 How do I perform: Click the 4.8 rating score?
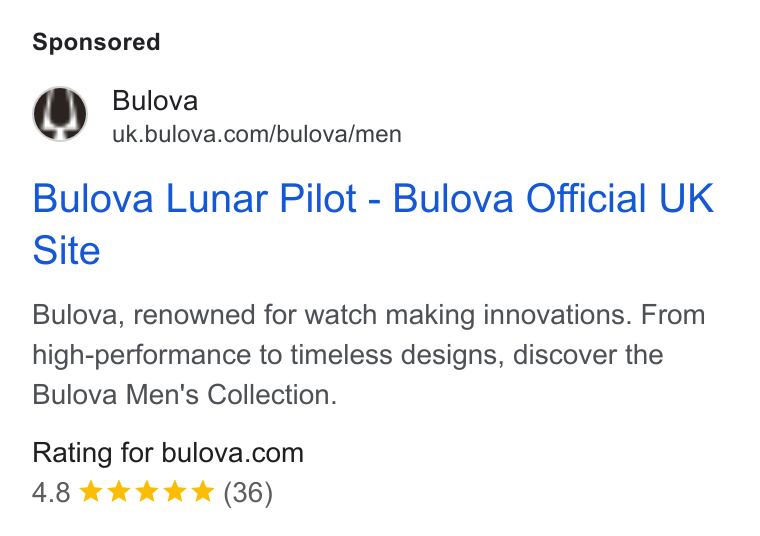51,493
